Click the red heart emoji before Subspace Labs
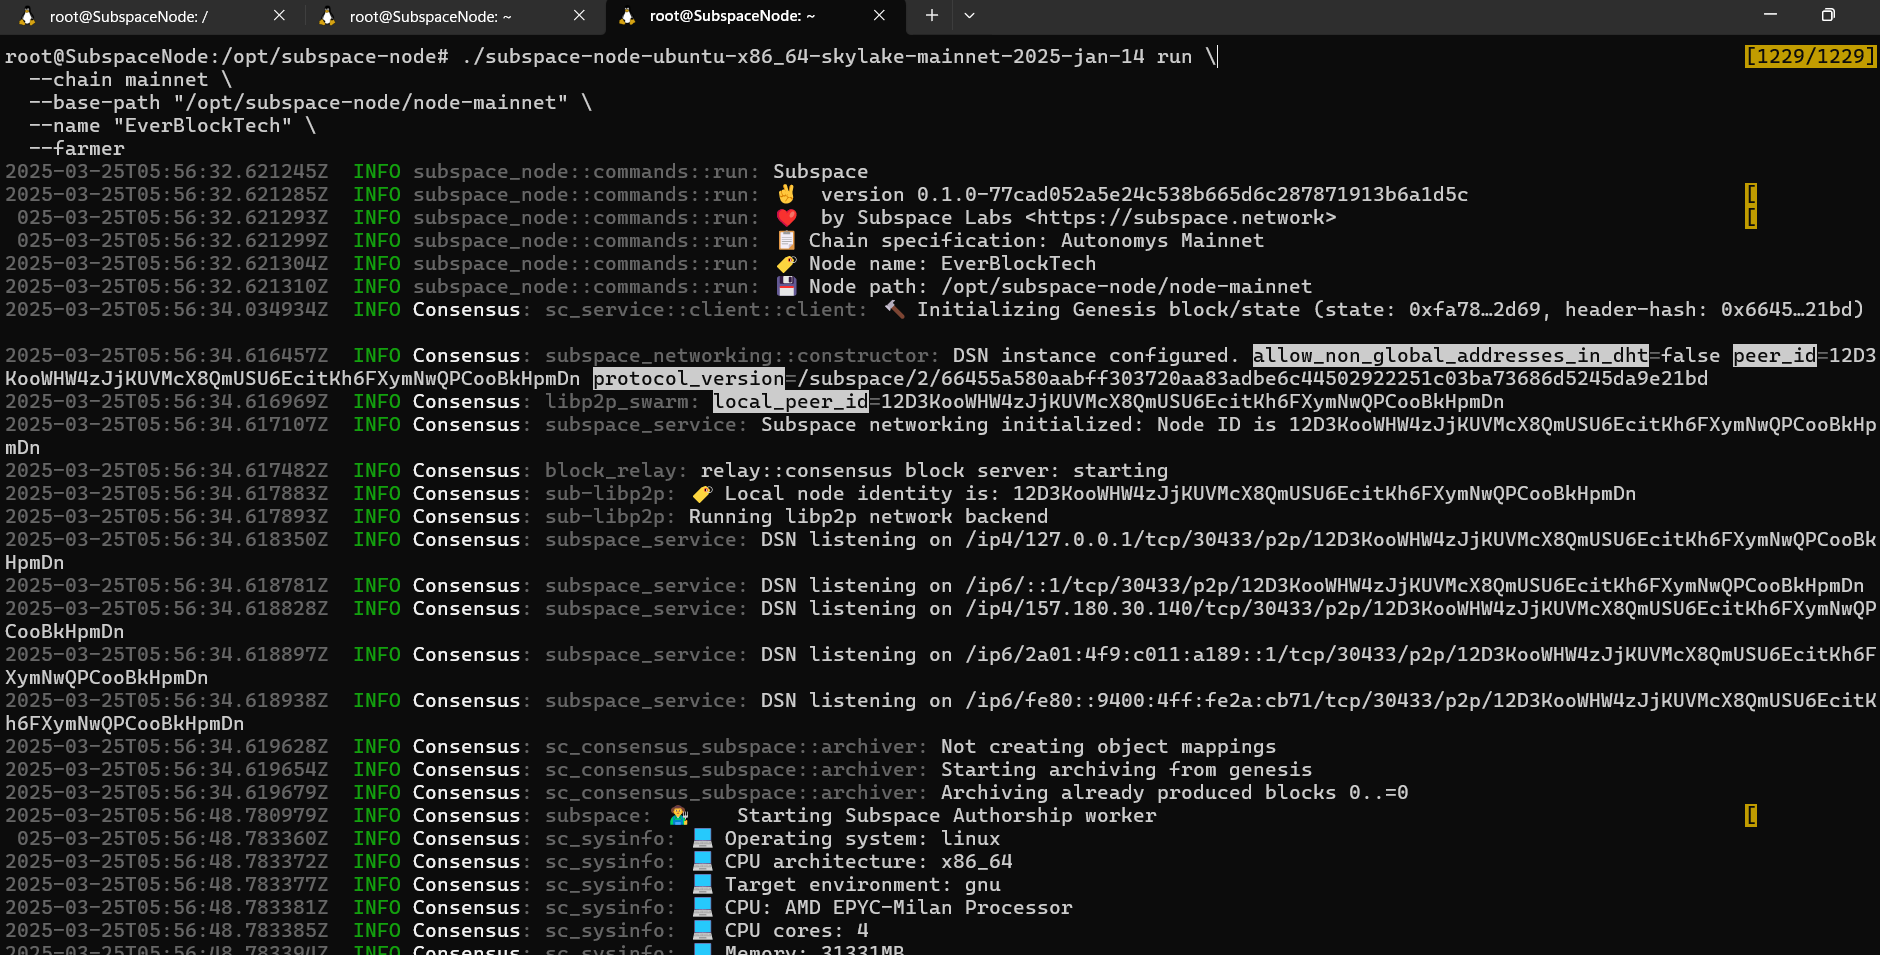This screenshot has height=955, width=1880. pos(787,217)
